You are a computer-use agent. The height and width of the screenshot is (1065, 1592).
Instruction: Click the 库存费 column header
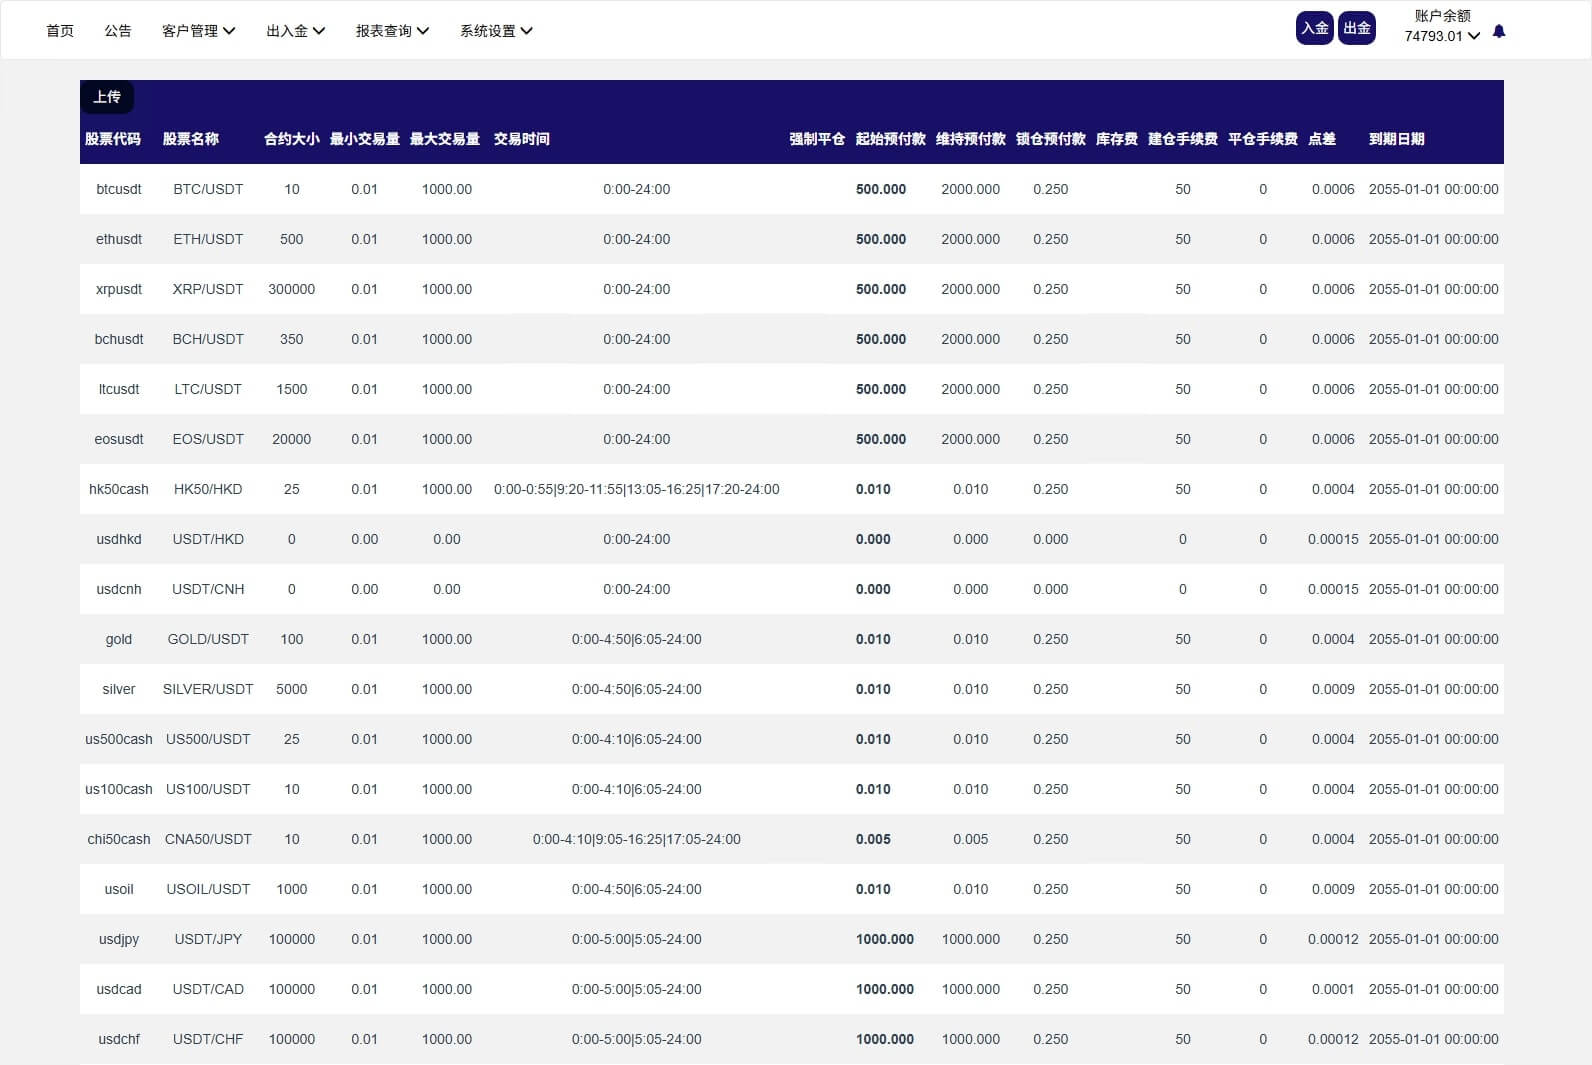[1117, 139]
